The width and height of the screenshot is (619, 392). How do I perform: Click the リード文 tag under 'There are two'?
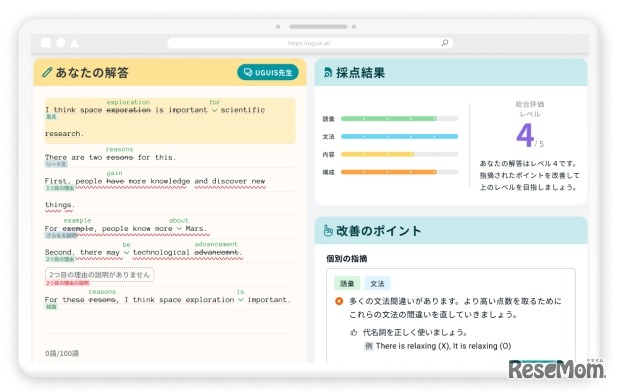[x=56, y=164]
